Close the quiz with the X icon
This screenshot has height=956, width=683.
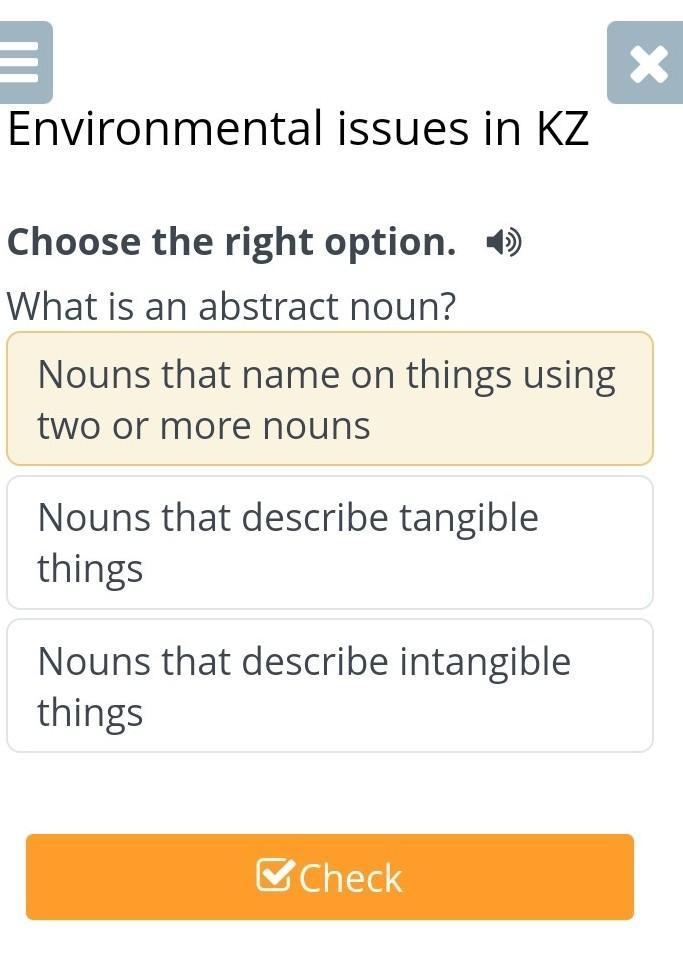648,64
